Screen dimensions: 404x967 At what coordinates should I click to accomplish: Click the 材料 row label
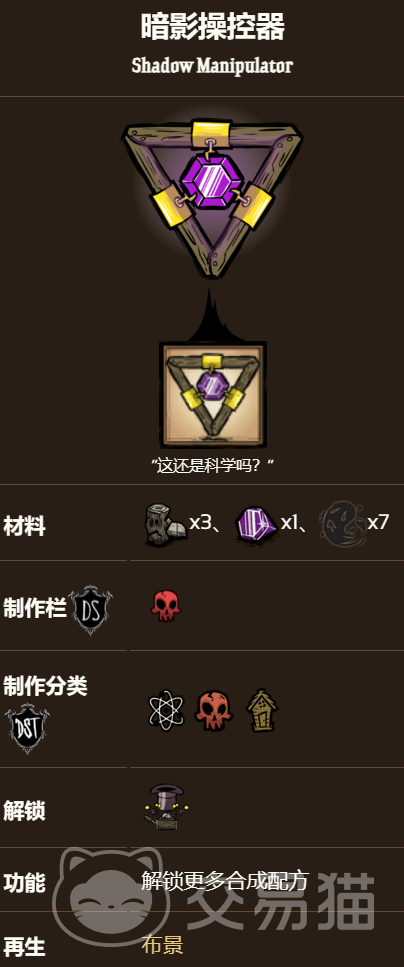point(25,527)
